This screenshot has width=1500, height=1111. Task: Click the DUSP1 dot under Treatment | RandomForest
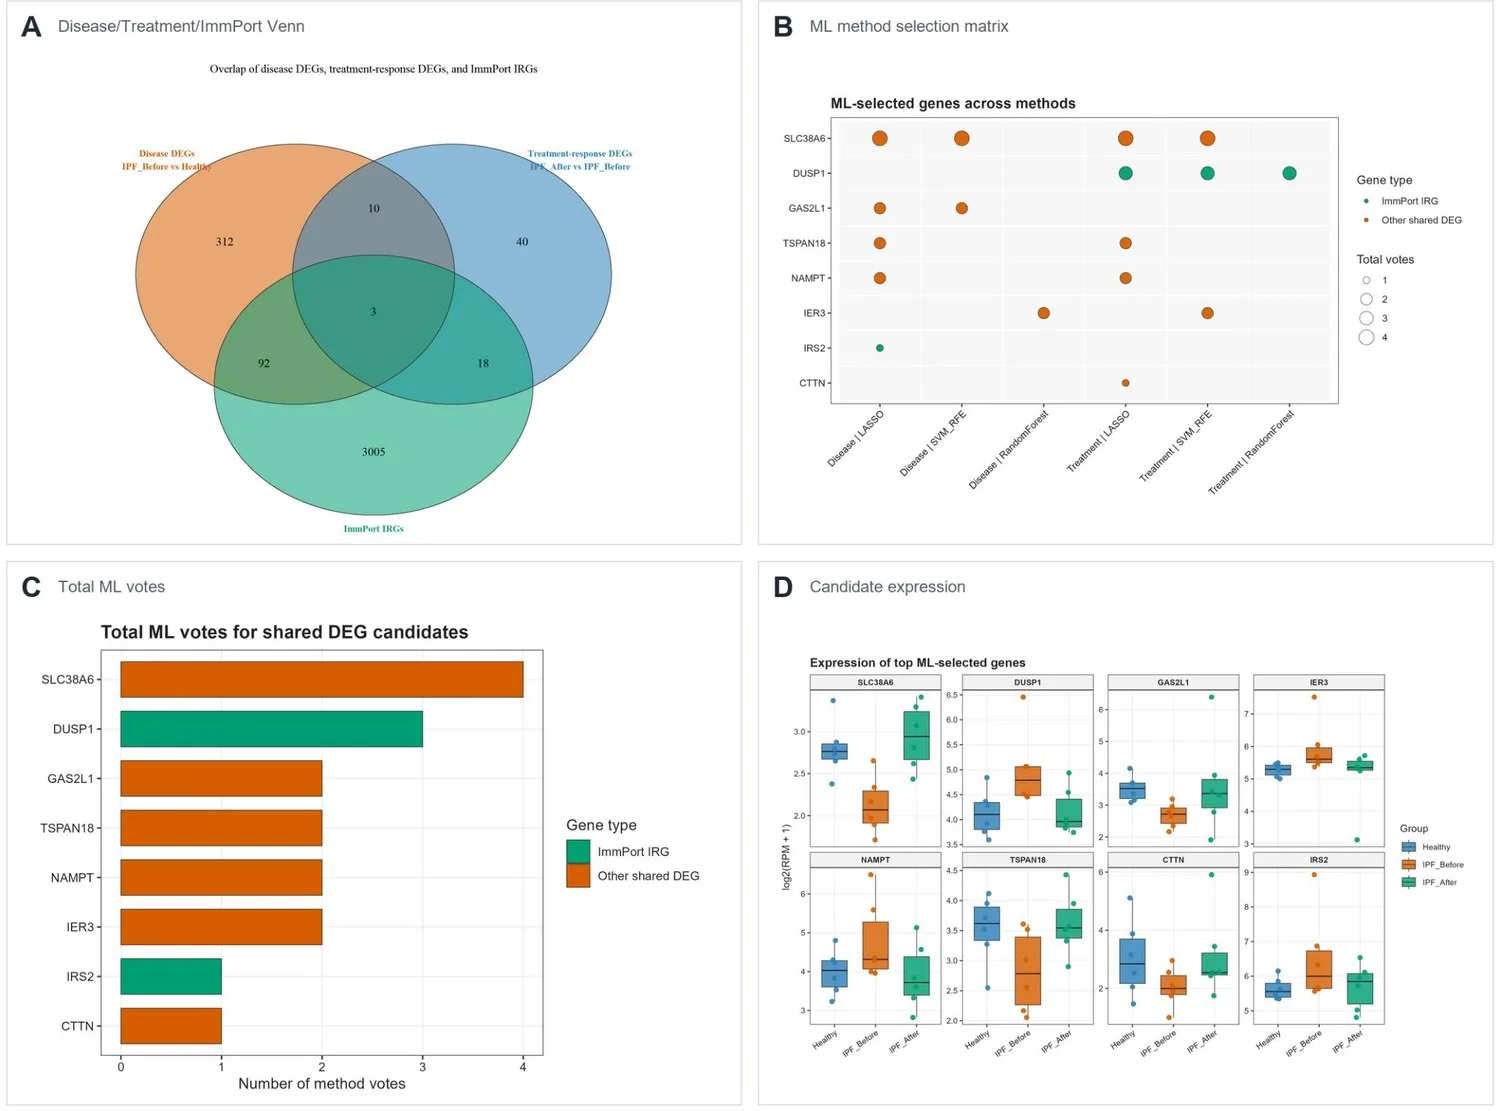click(x=1289, y=173)
